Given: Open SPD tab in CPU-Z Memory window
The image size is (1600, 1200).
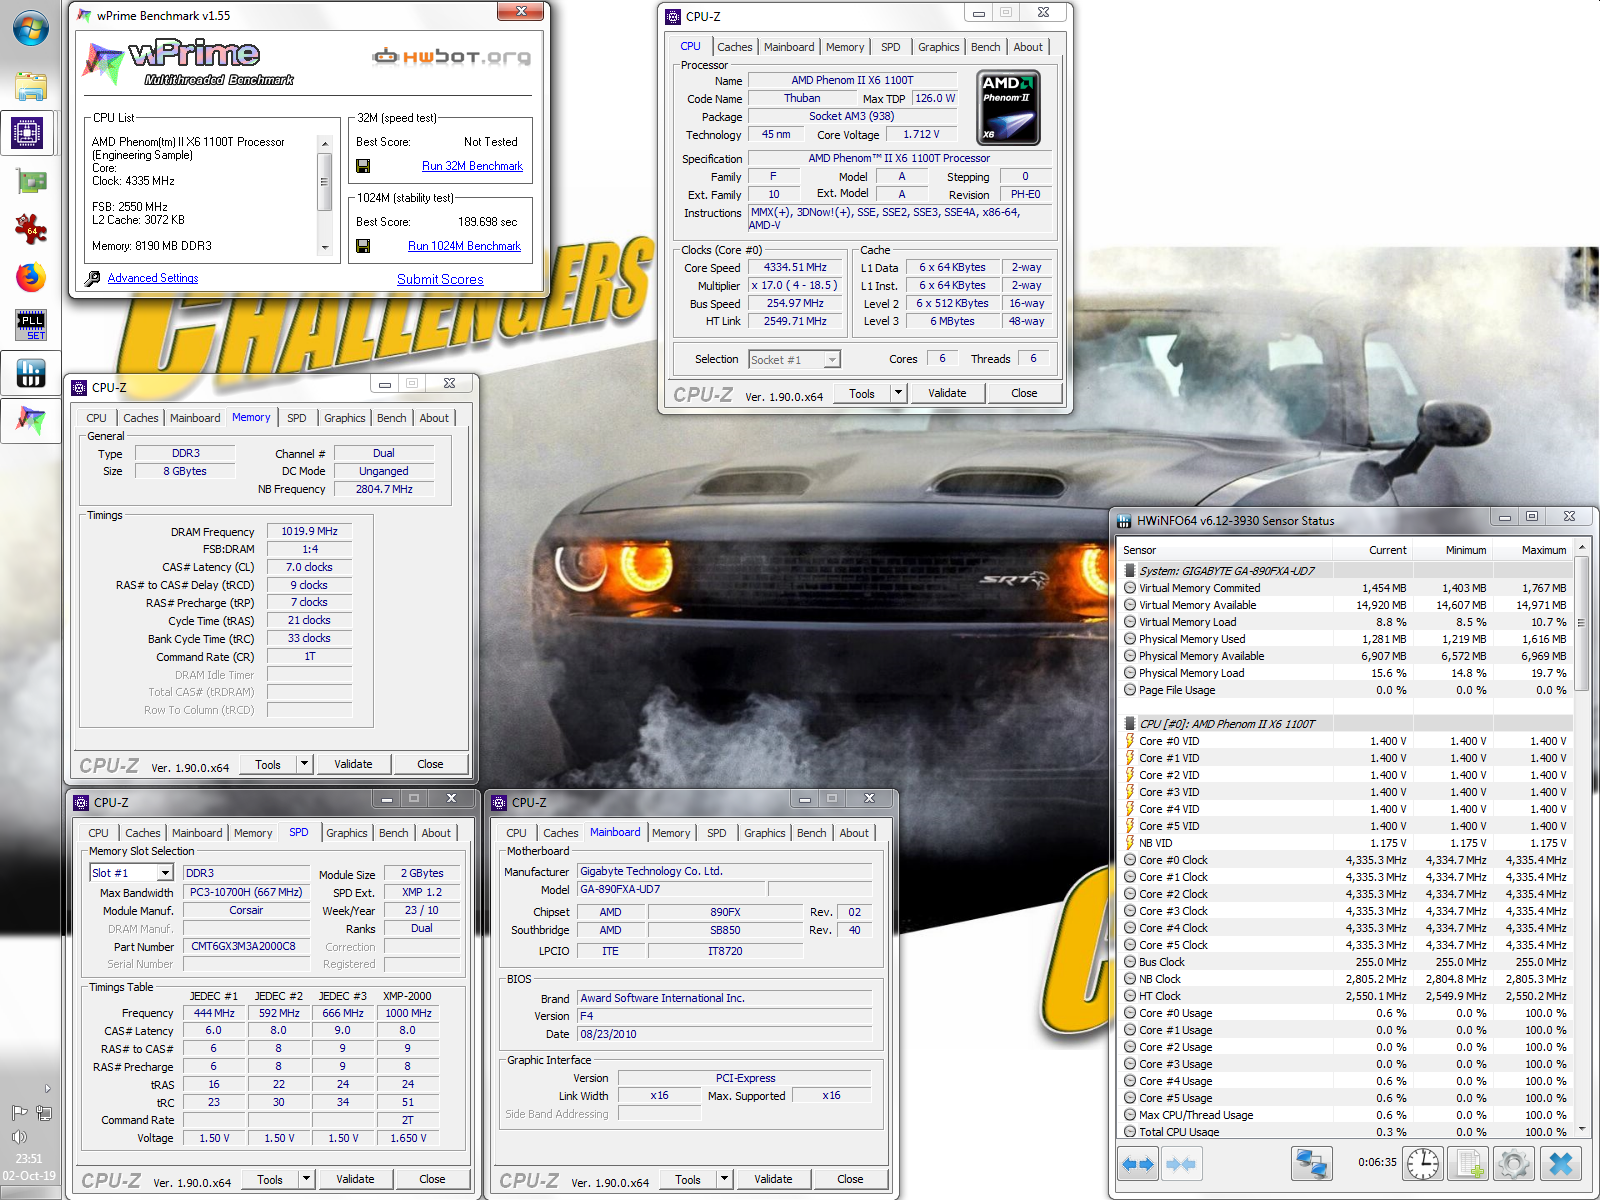Looking at the screenshot, I should point(296,418).
